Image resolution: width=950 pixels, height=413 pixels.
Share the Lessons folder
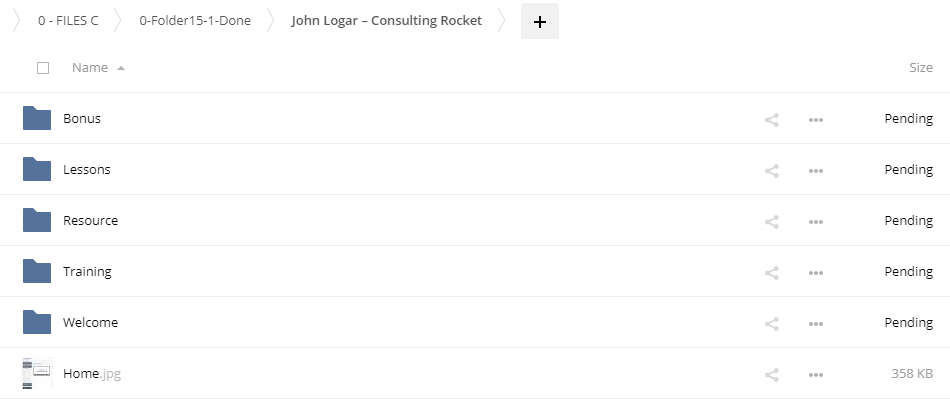(x=771, y=170)
